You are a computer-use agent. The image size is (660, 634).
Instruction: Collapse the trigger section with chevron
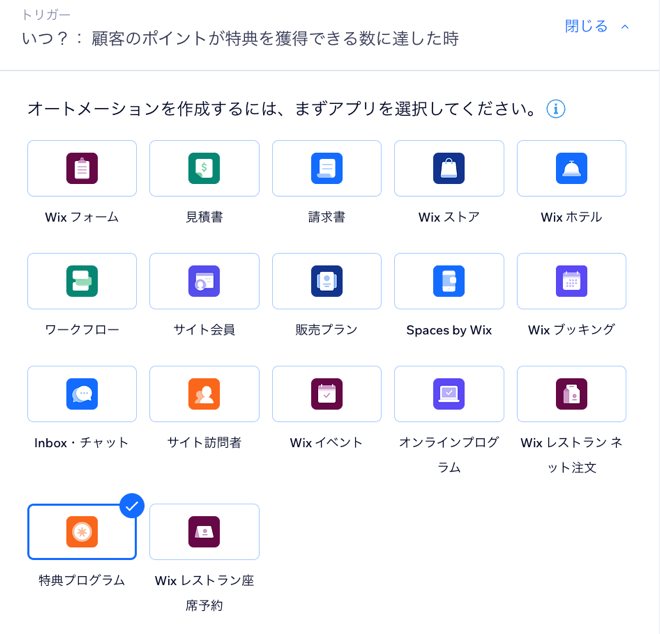(625, 27)
